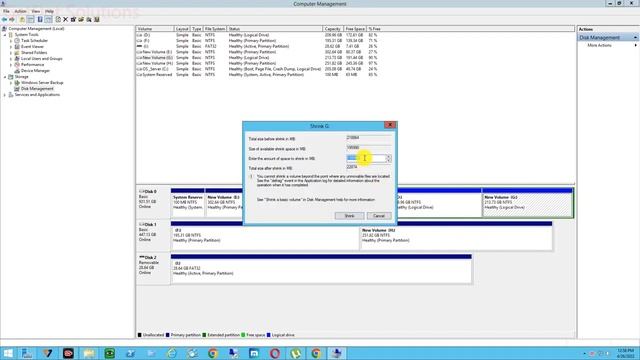Open the Server Manager icon beside Start
Screen dimensions: 640x360
pyautogui.click(x=27, y=353)
